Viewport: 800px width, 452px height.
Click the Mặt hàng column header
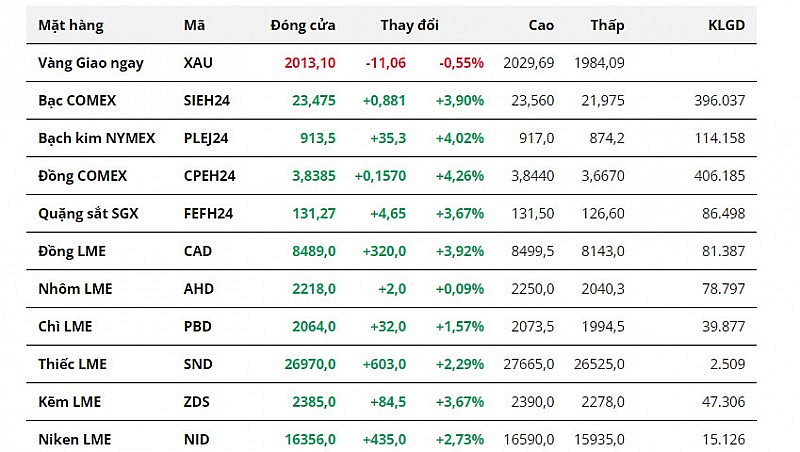click(x=70, y=25)
